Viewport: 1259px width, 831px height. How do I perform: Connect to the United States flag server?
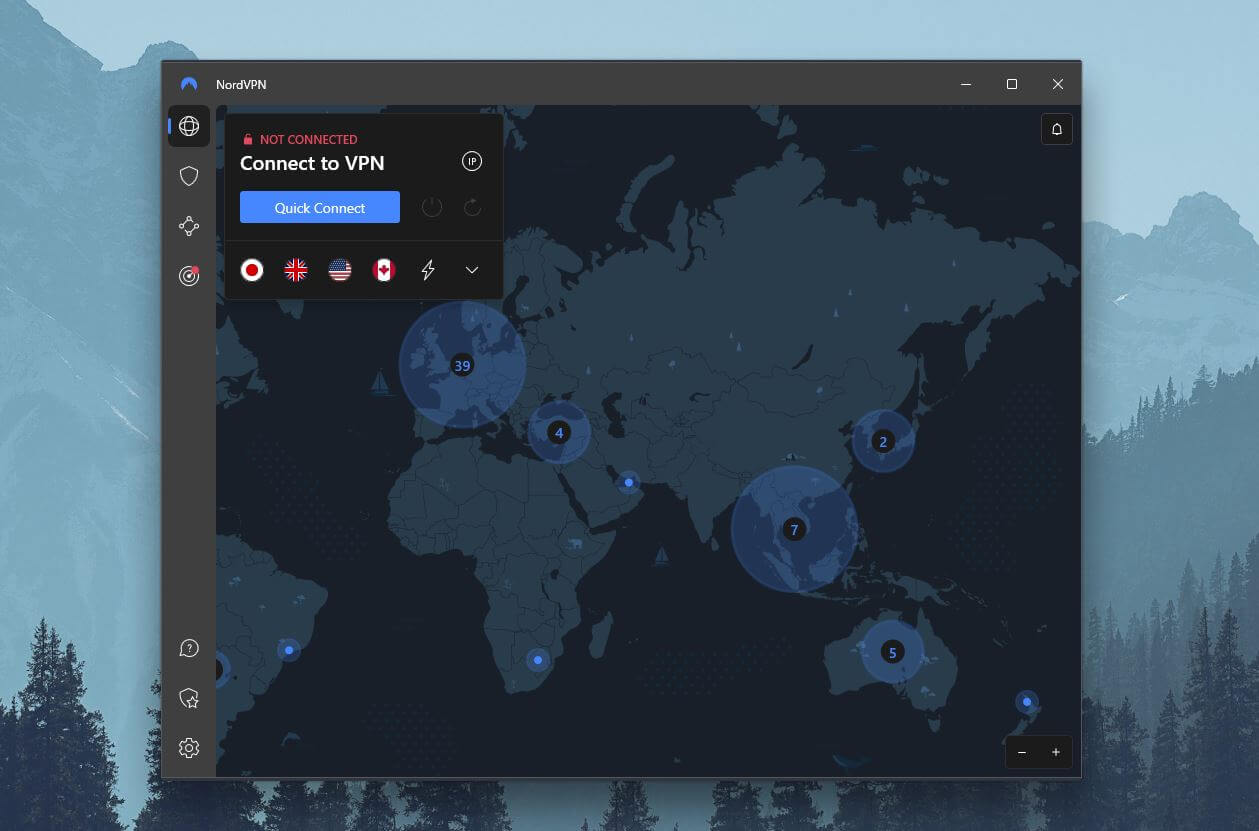click(x=340, y=270)
